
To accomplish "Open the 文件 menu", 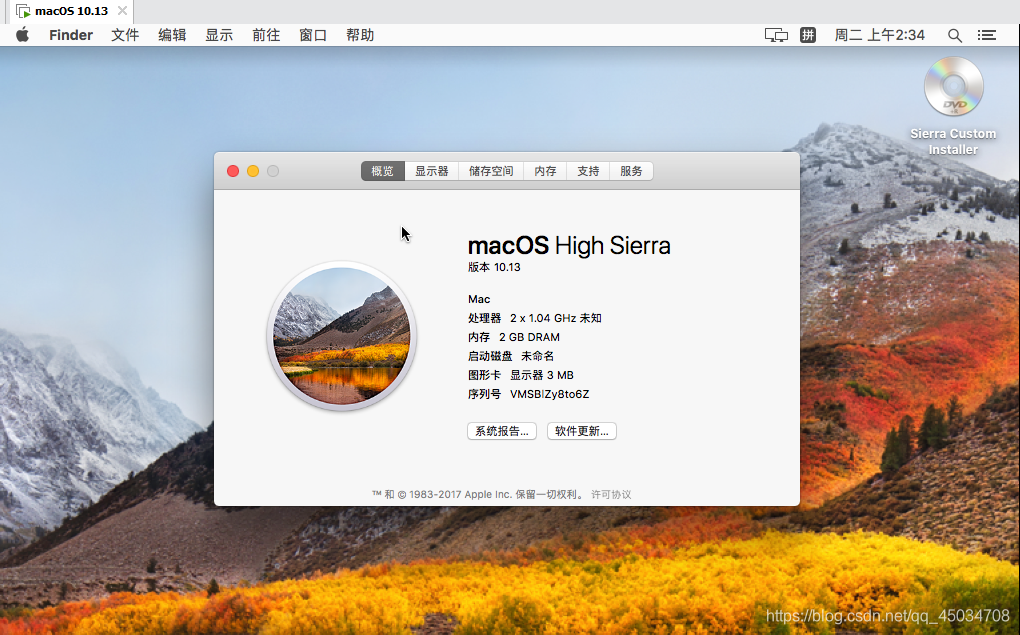I will pos(125,35).
